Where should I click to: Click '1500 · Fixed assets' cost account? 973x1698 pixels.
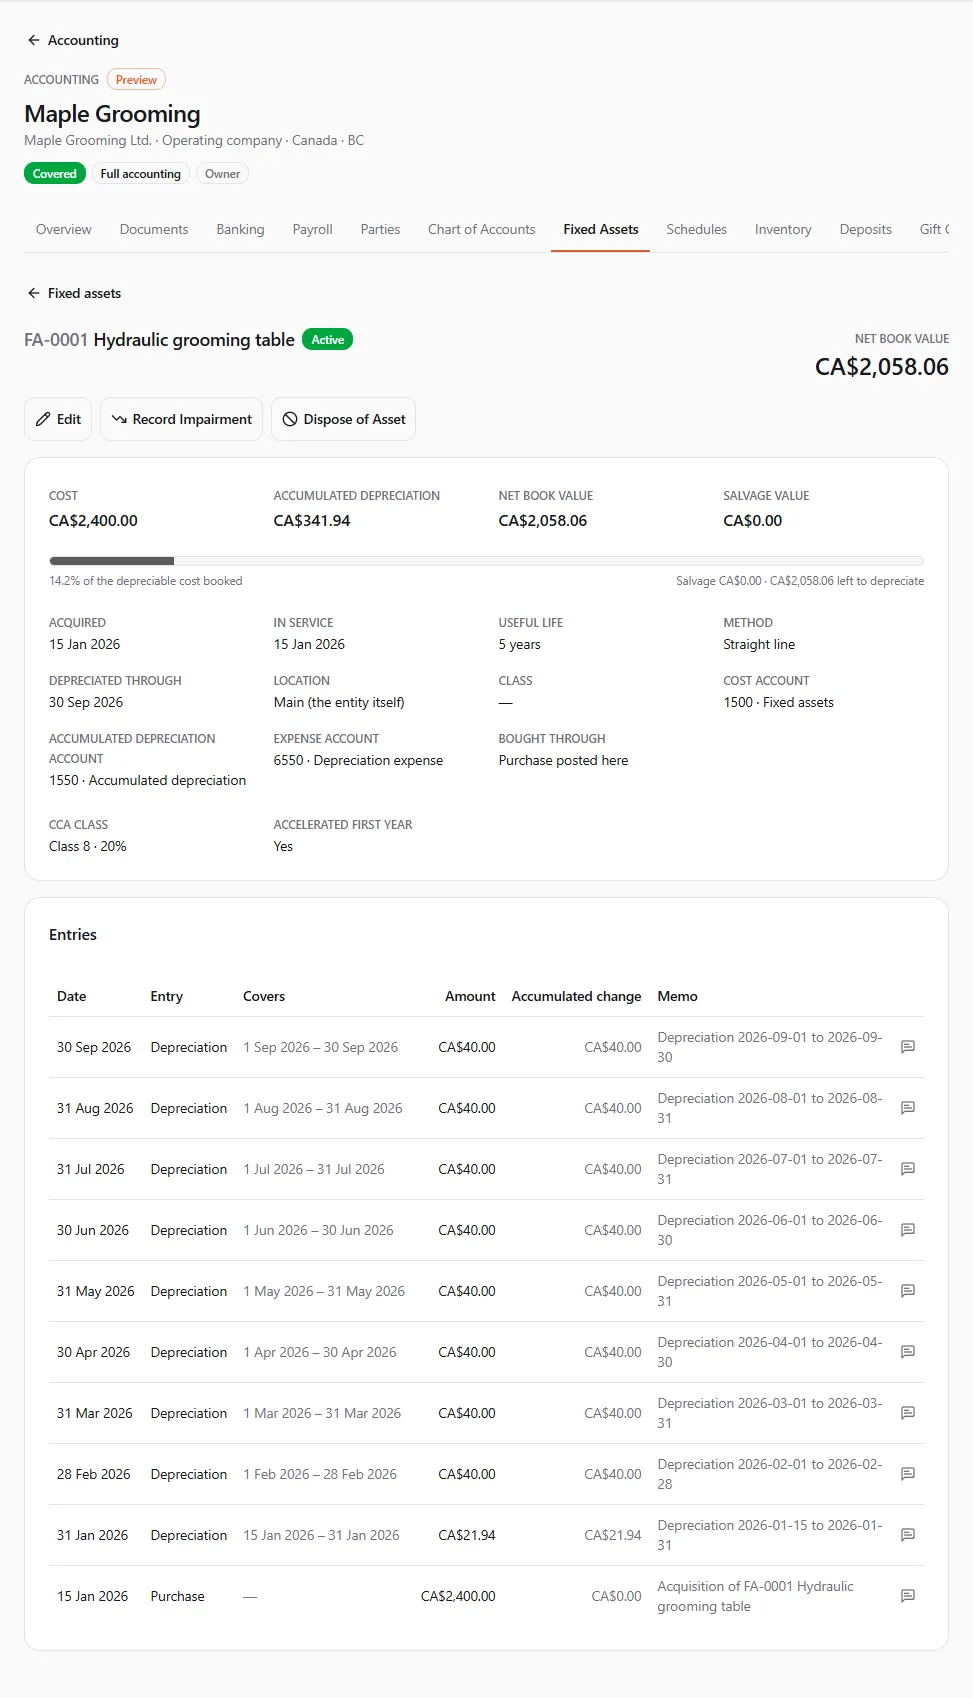[778, 702]
